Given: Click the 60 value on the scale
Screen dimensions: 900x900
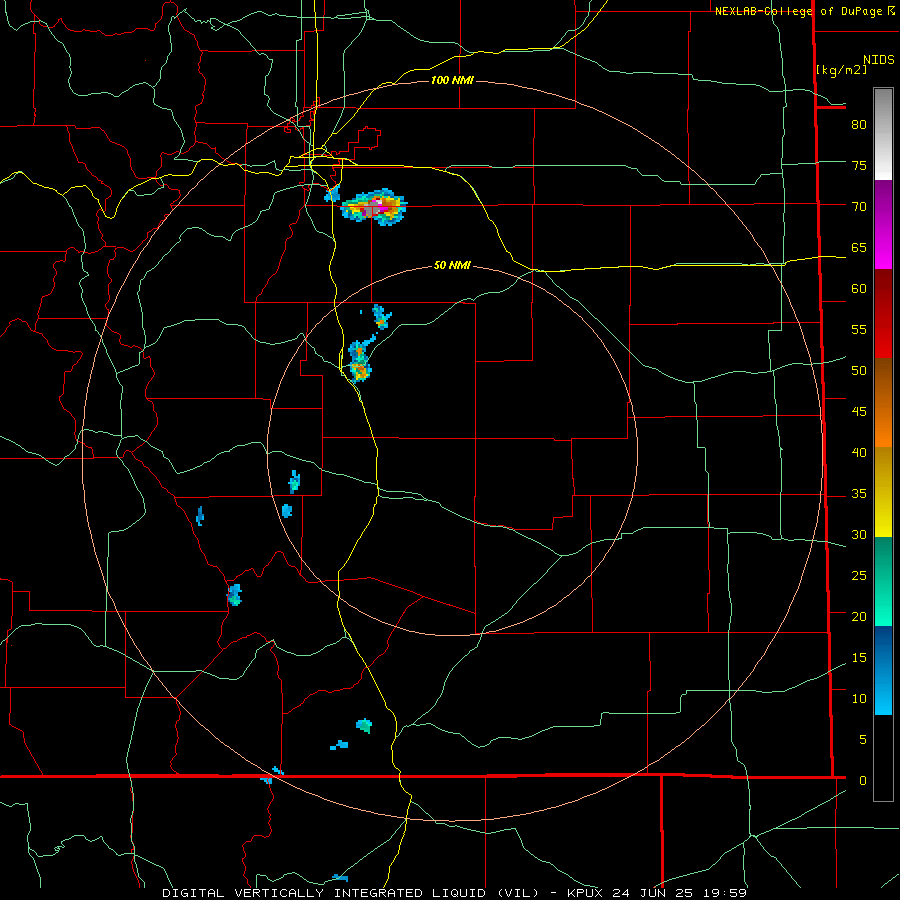Looking at the screenshot, I should [x=859, y=288].
